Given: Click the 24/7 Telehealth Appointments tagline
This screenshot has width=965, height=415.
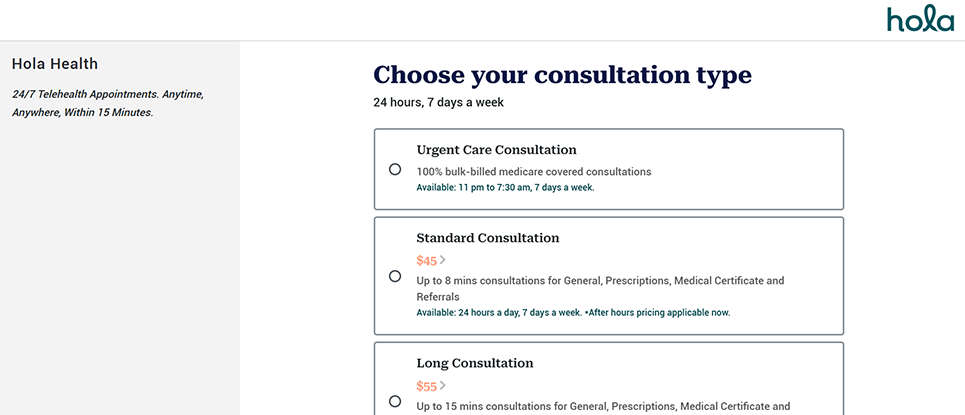Looking at the screenshot, I should tap(107, 103).
